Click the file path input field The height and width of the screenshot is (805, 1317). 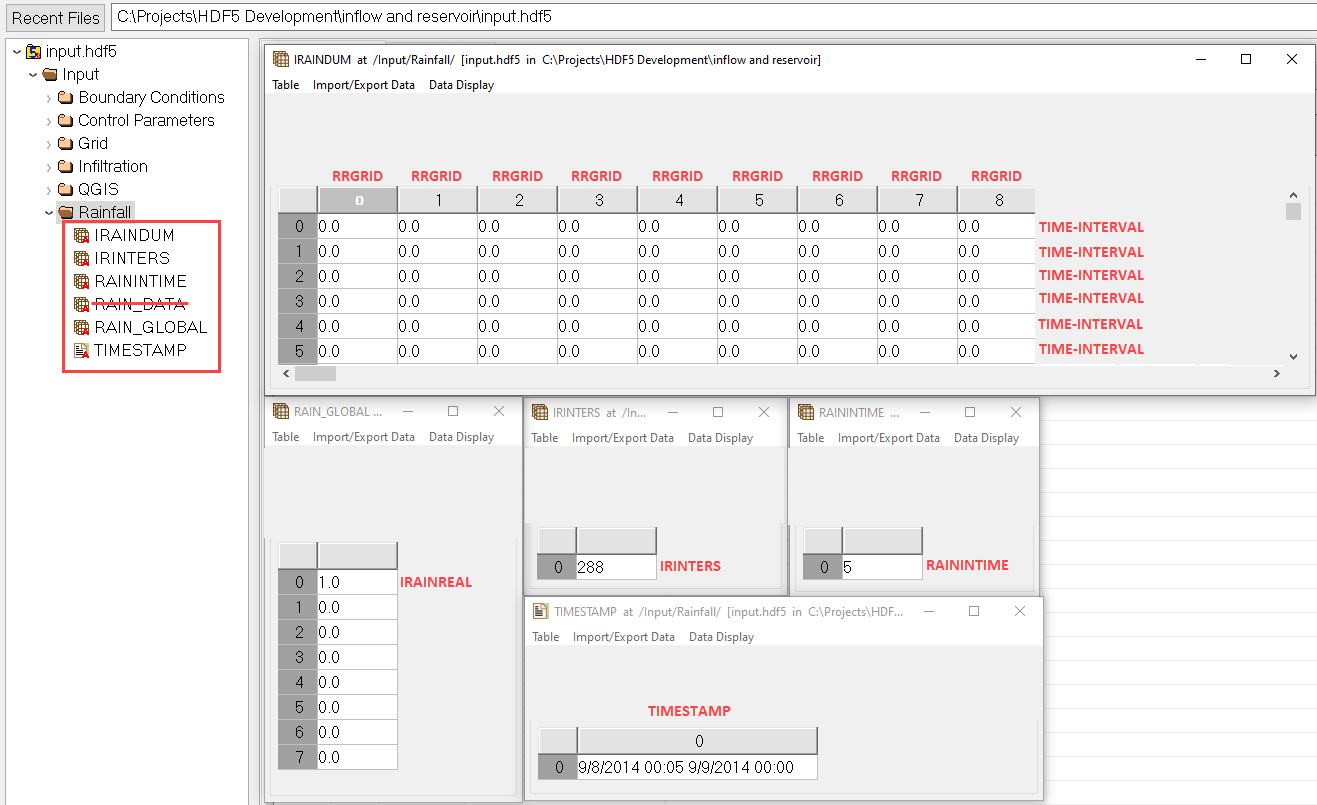pyautogui.click(x=700, y=17)
